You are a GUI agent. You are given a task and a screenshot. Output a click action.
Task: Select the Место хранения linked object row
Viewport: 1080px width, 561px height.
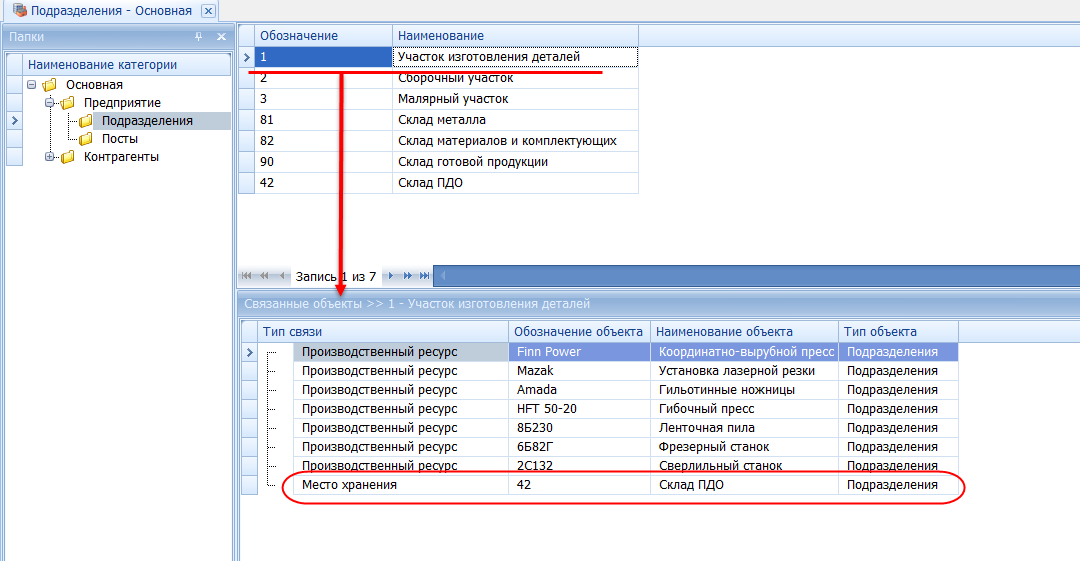(x=350, y=485)
